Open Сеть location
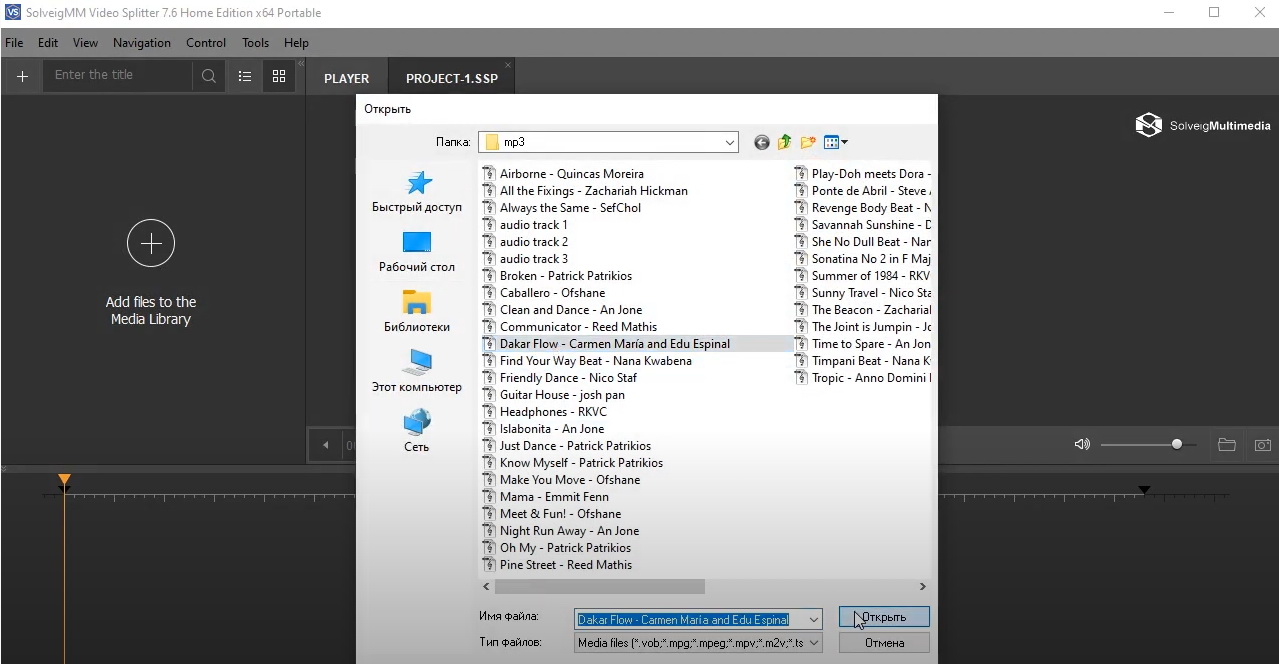 (x=417, y=432)
